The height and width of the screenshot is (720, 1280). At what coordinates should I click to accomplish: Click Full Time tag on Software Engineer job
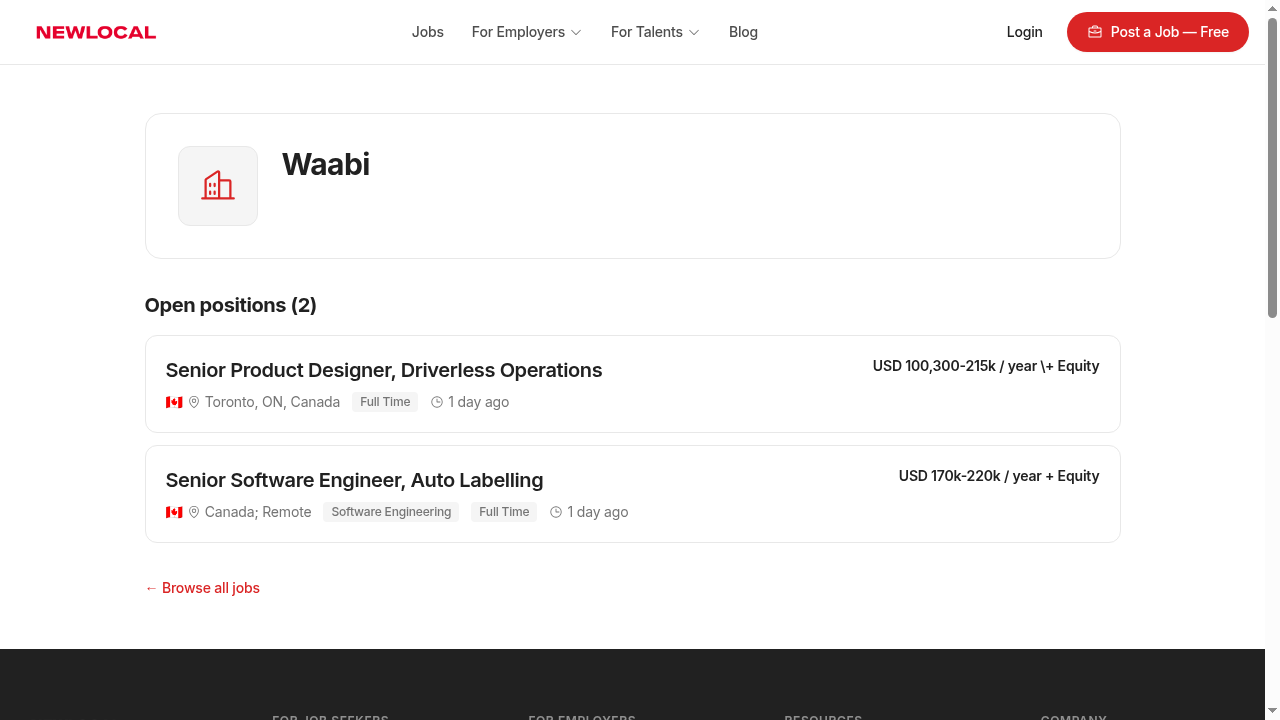pos(504,512)
